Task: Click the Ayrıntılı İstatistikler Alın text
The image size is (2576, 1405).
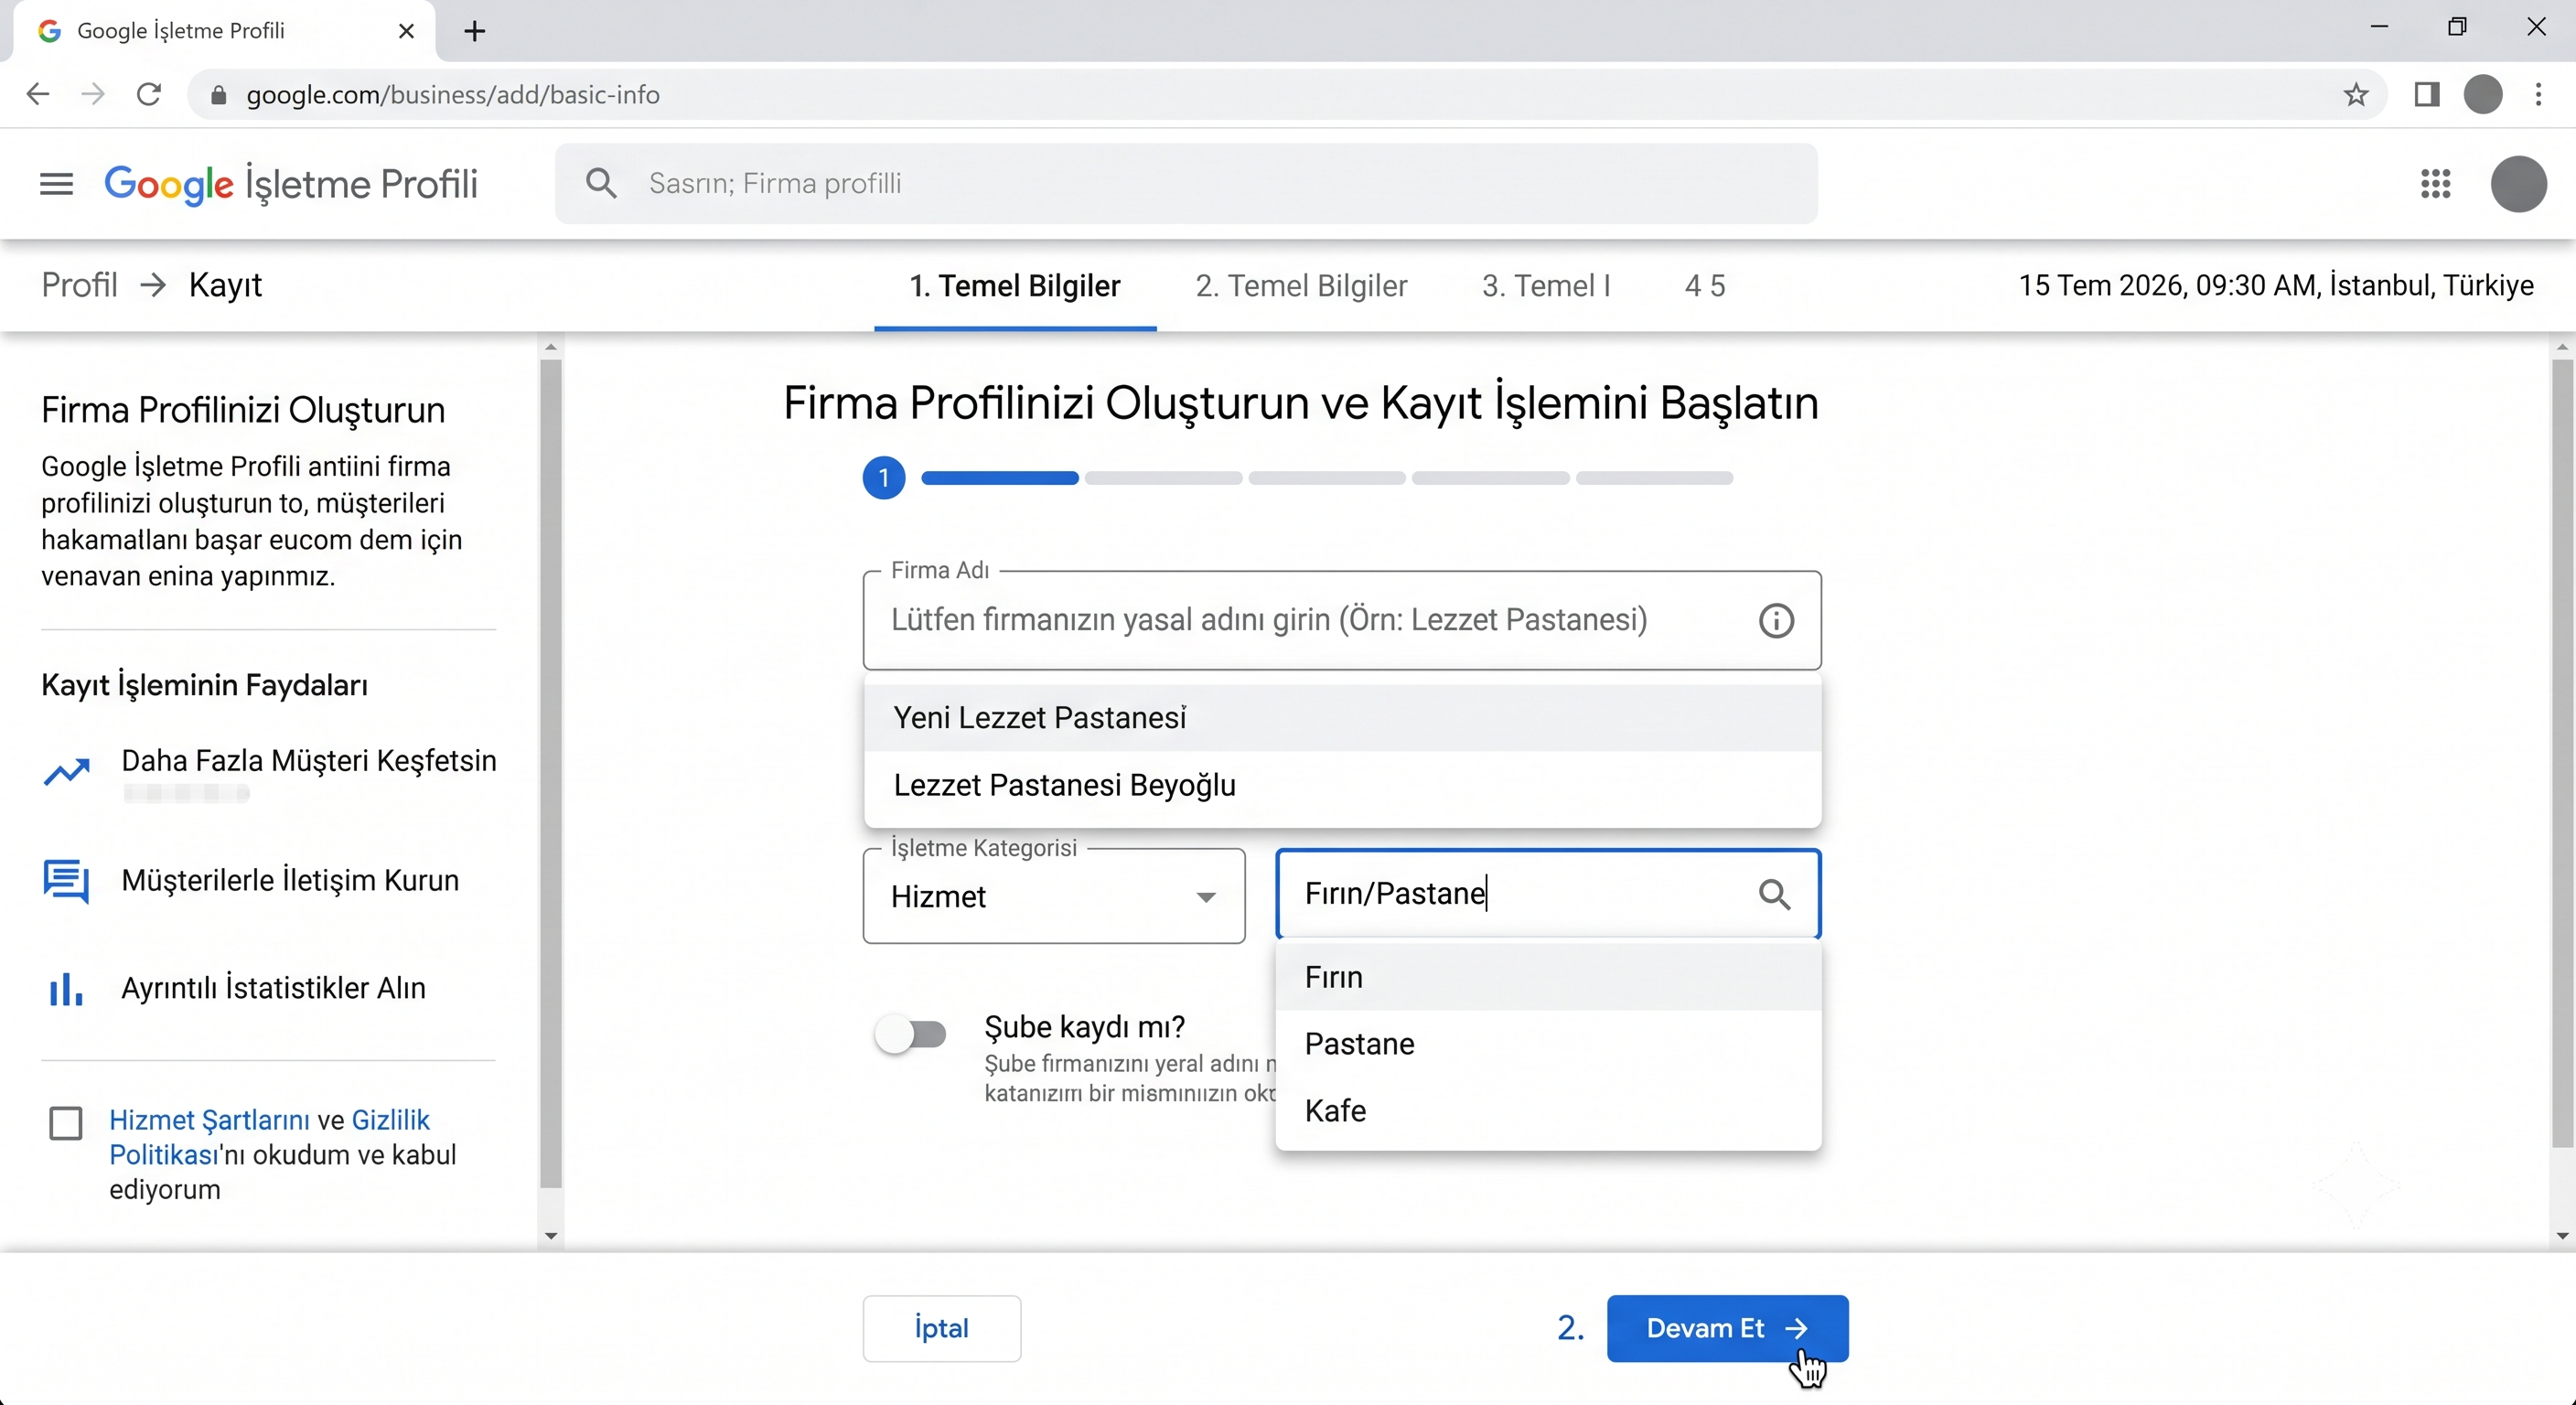Action: coord(273,988)
